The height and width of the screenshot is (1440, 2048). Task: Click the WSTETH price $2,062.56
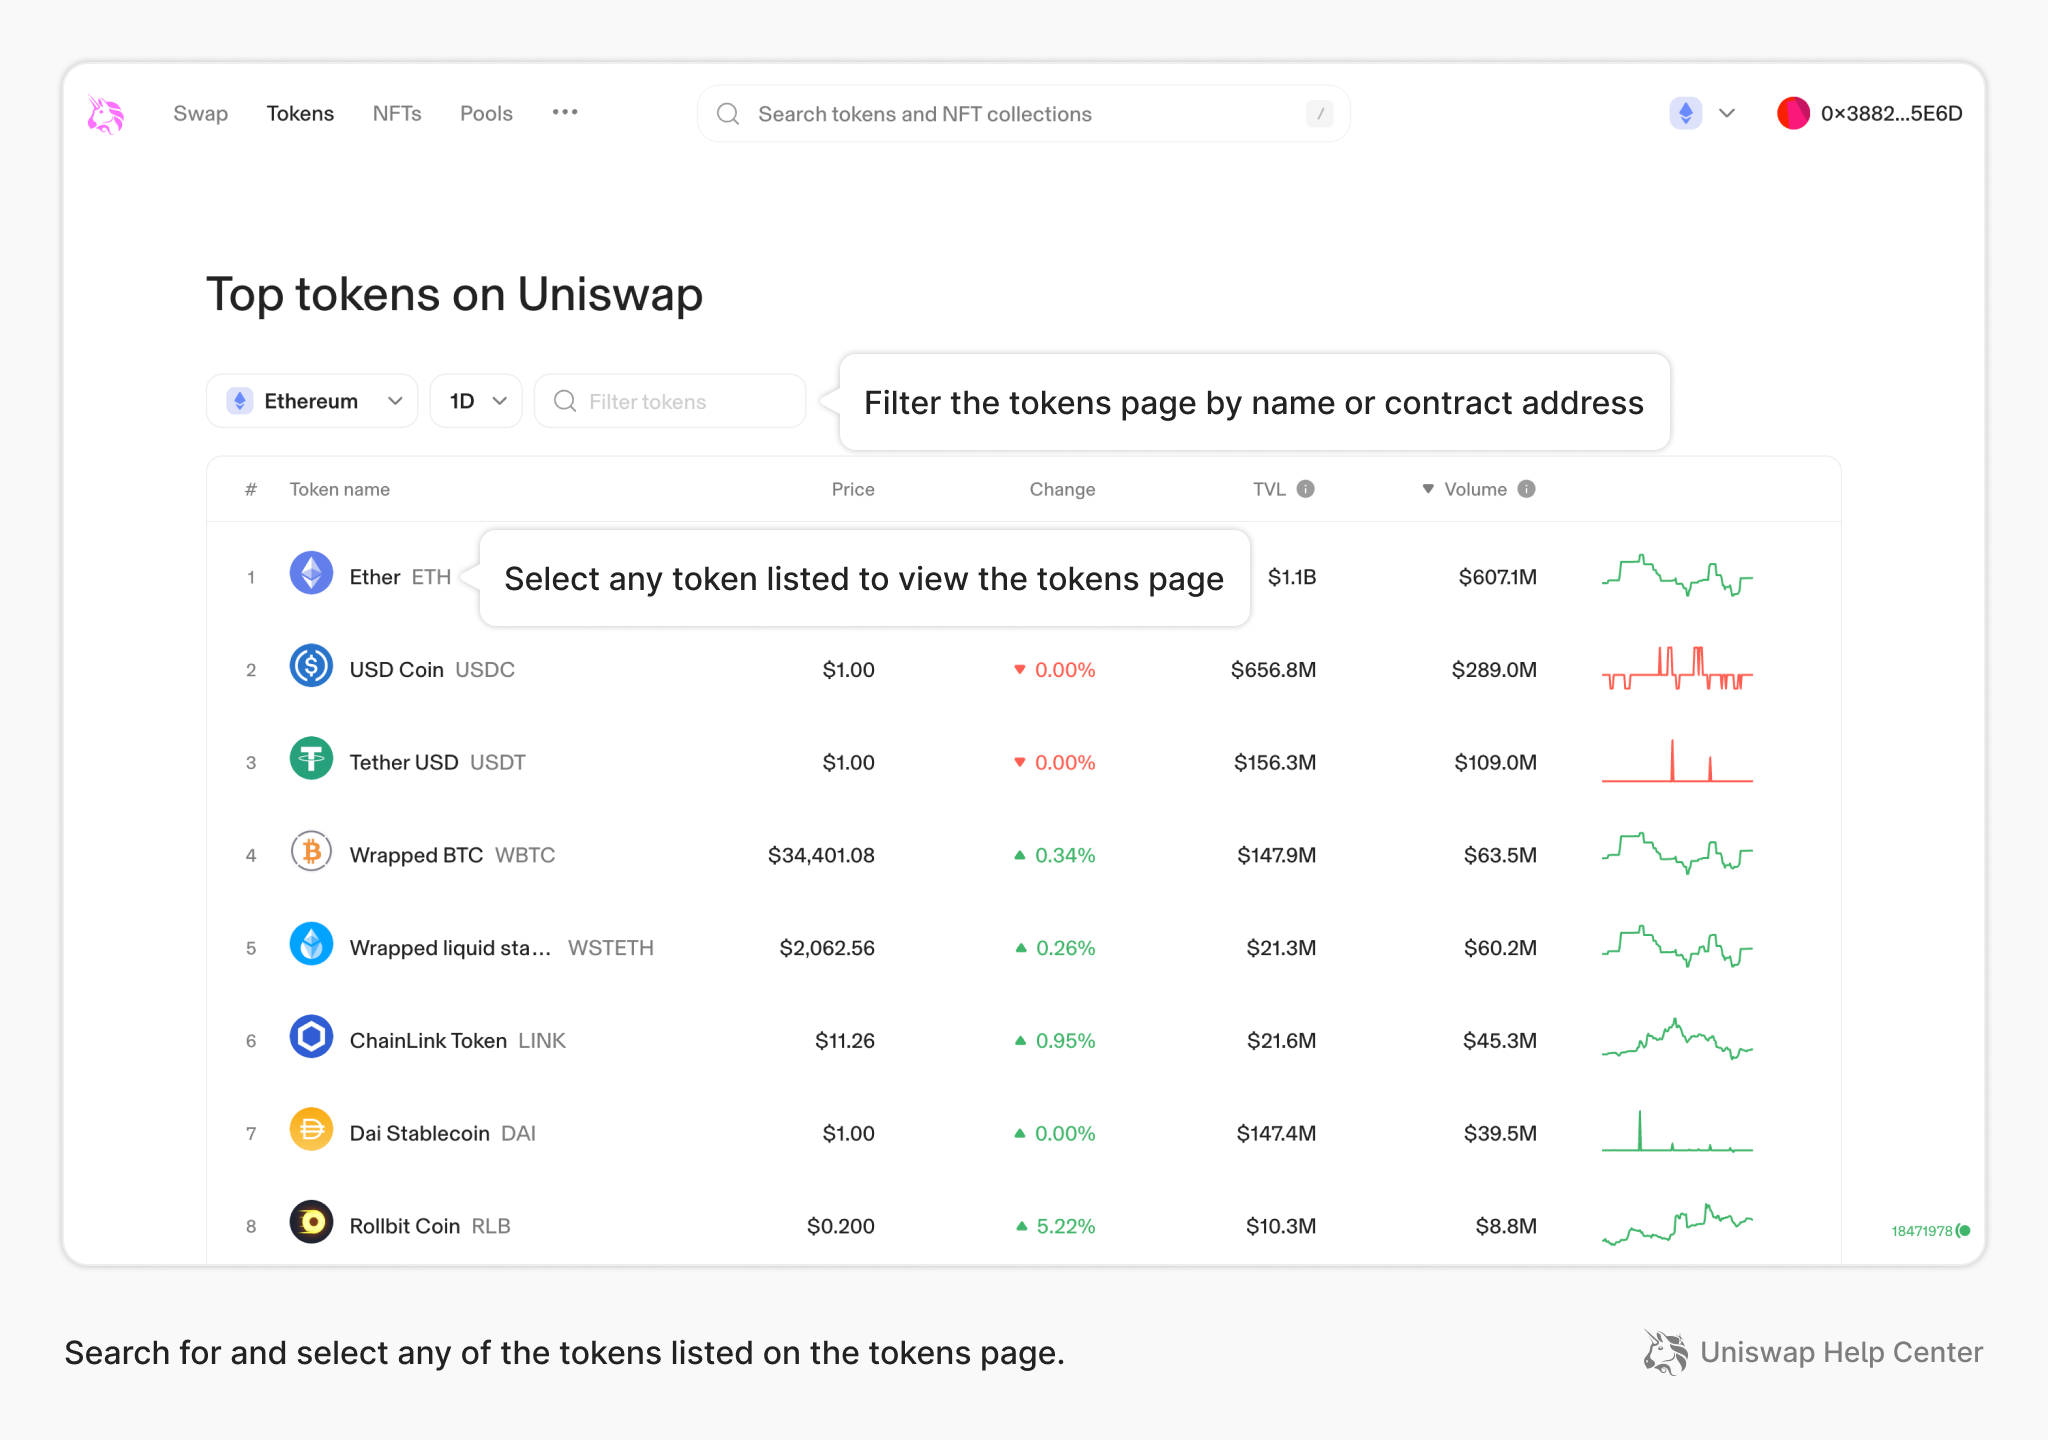(827, 948)
